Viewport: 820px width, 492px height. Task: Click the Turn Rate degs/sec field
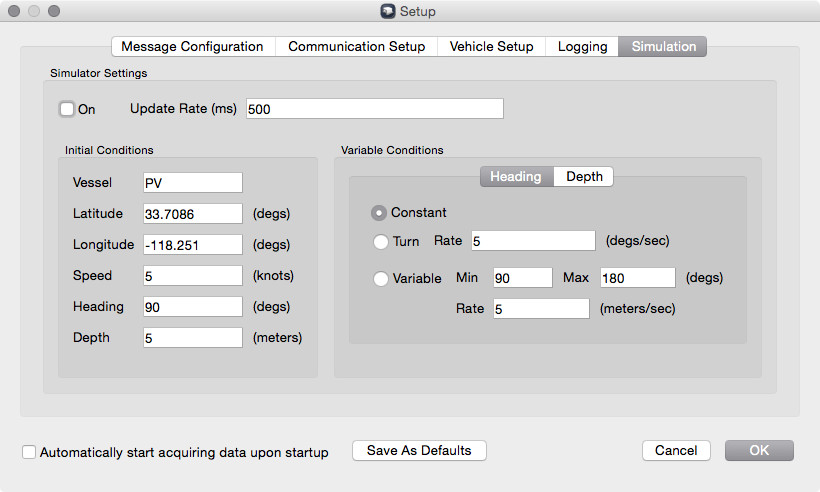click(x=531, y=240)
